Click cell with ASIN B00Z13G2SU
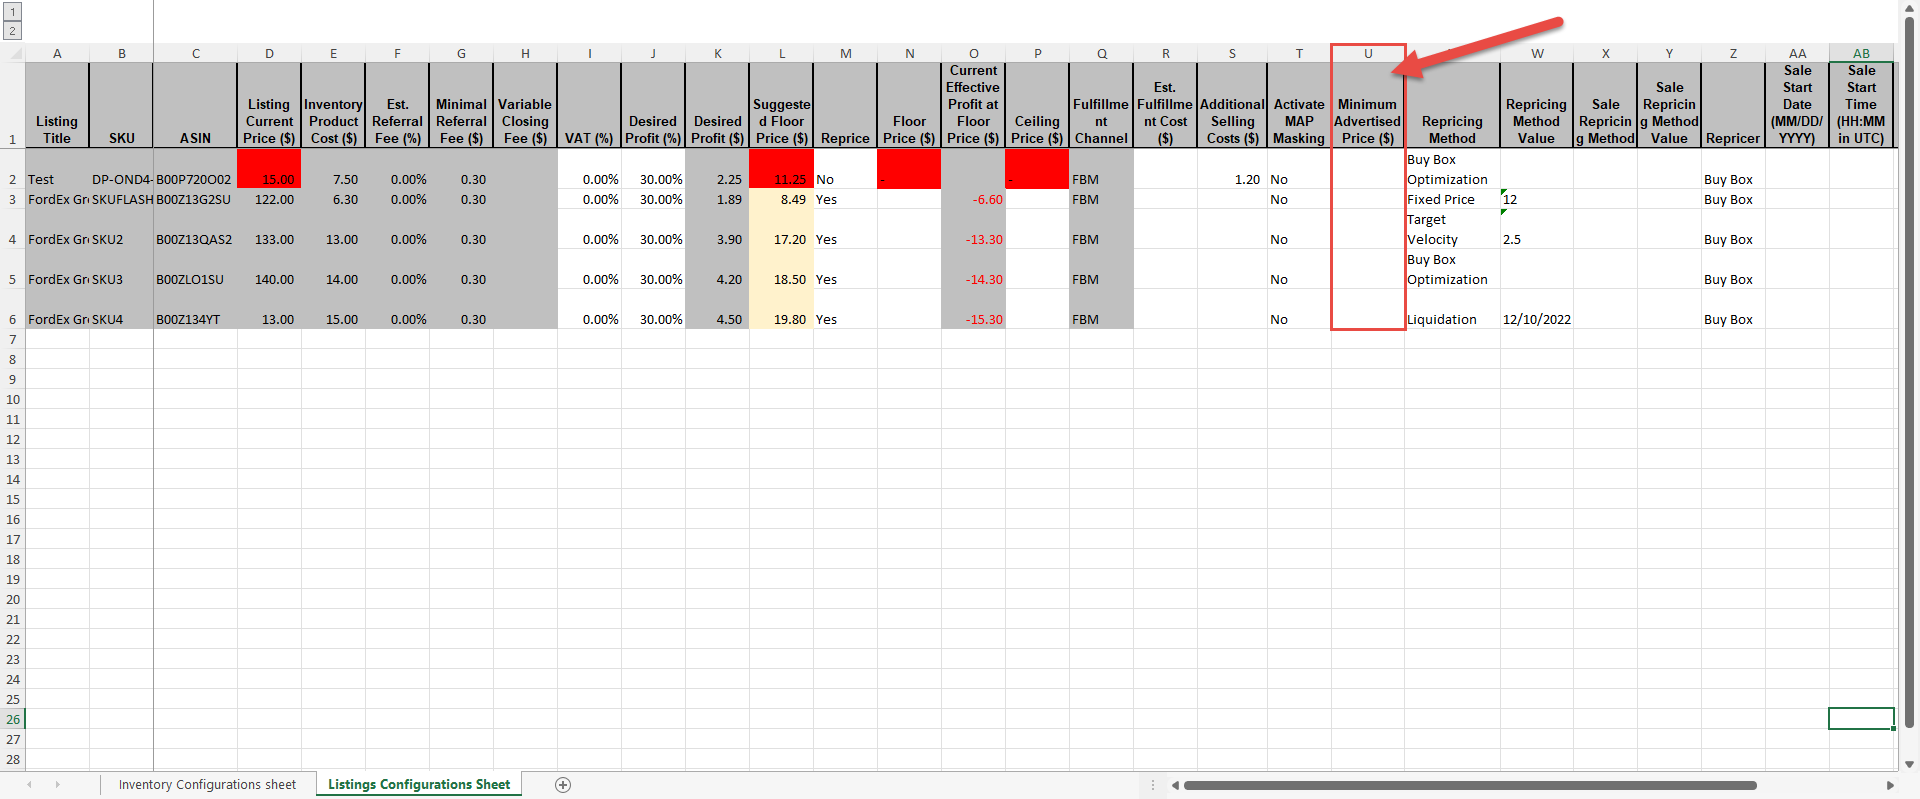 tap(195, 199)
